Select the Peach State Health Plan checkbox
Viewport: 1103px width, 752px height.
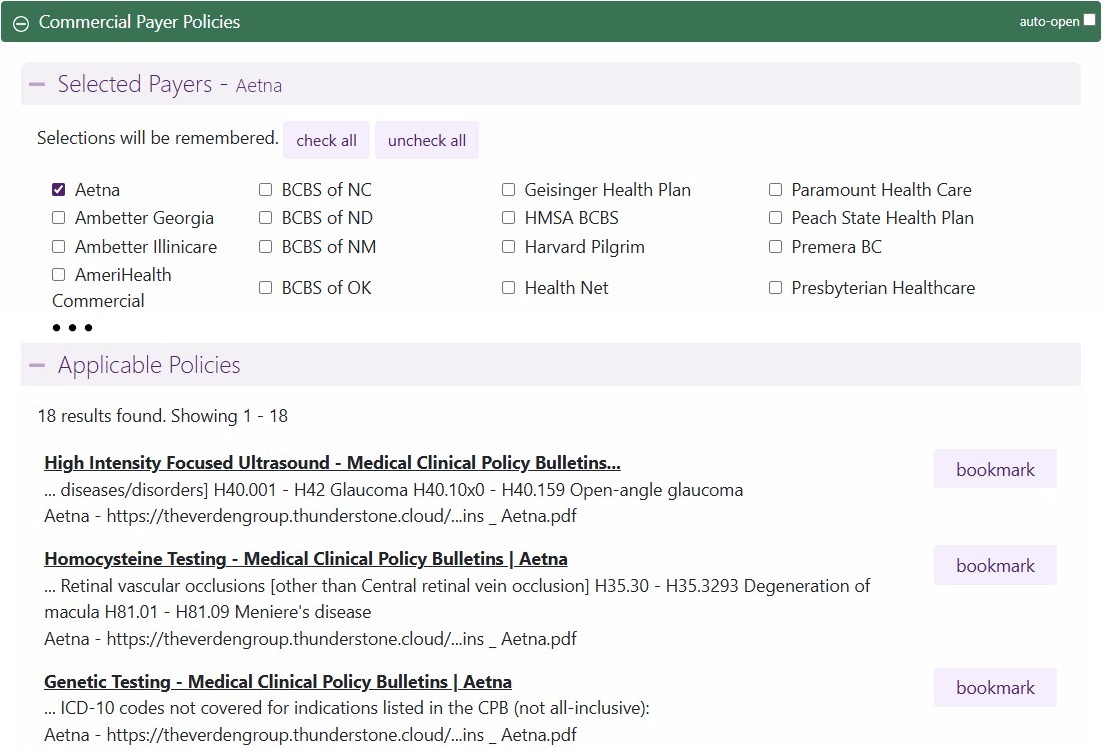(x=775, y=217)
